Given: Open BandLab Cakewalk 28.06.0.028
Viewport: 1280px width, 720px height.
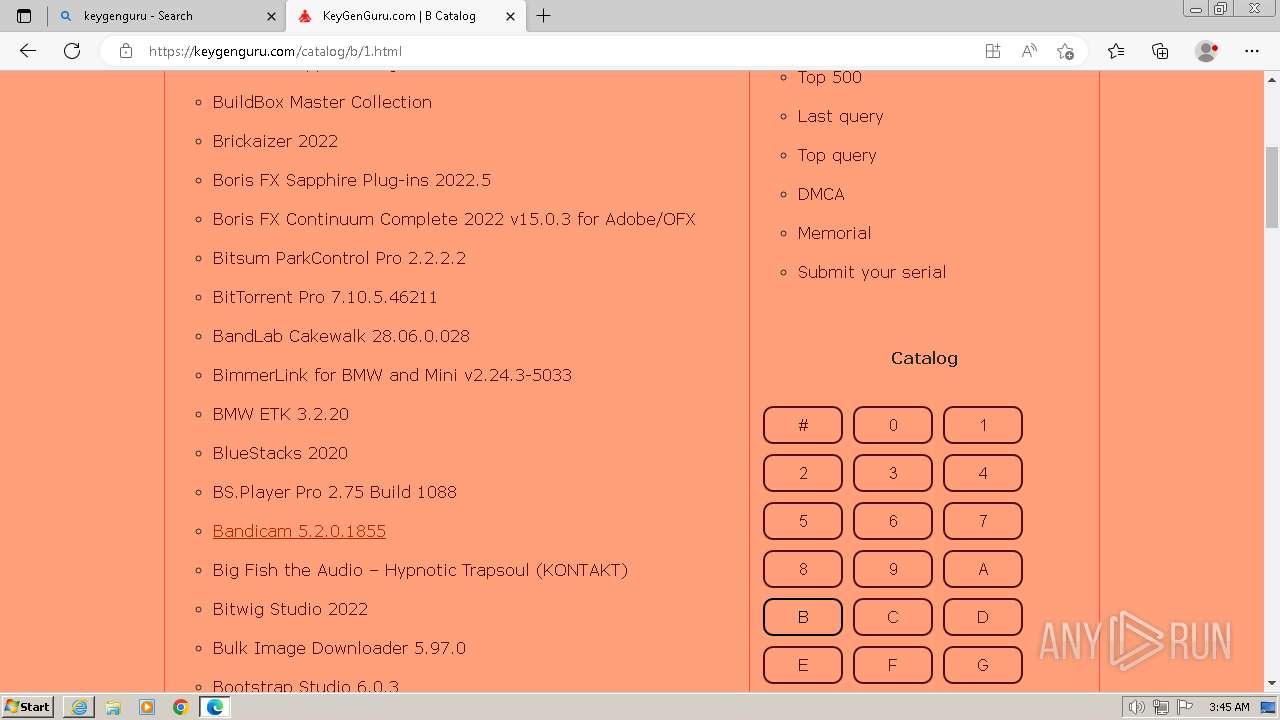Looking at the screenshot, I should click(x=341, y=336).
